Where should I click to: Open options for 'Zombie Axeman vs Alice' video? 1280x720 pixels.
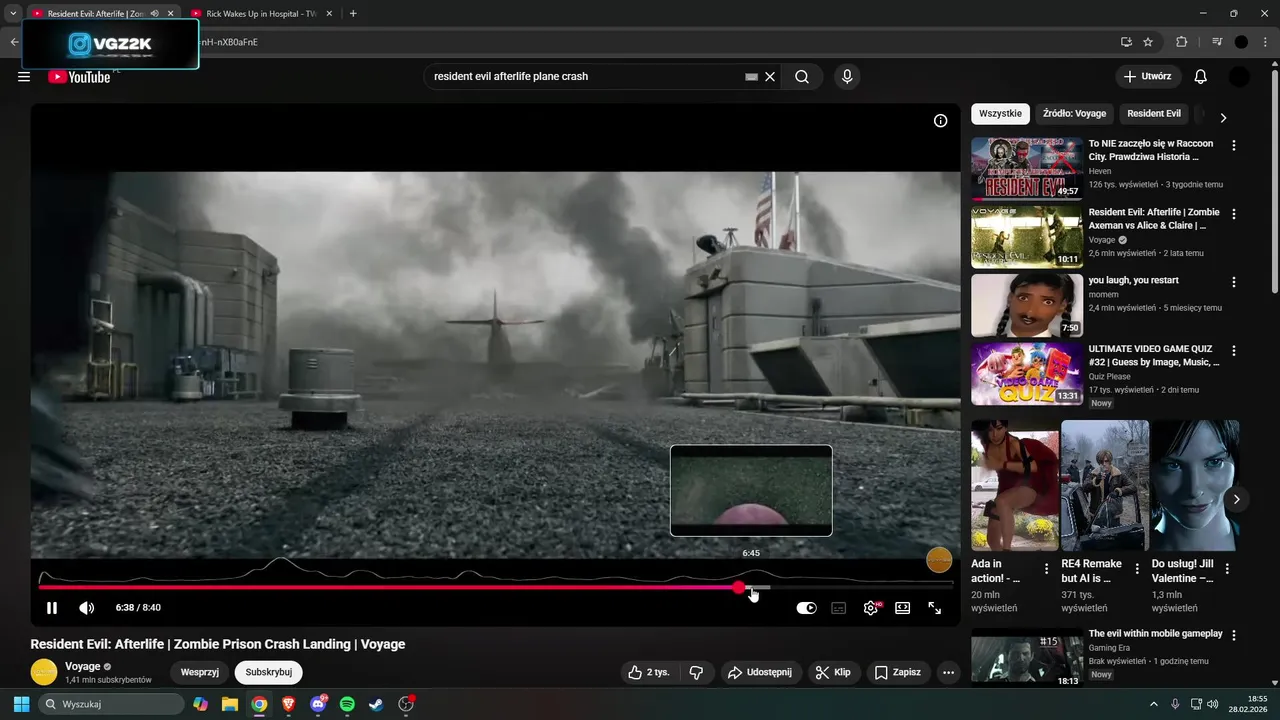1234,214
